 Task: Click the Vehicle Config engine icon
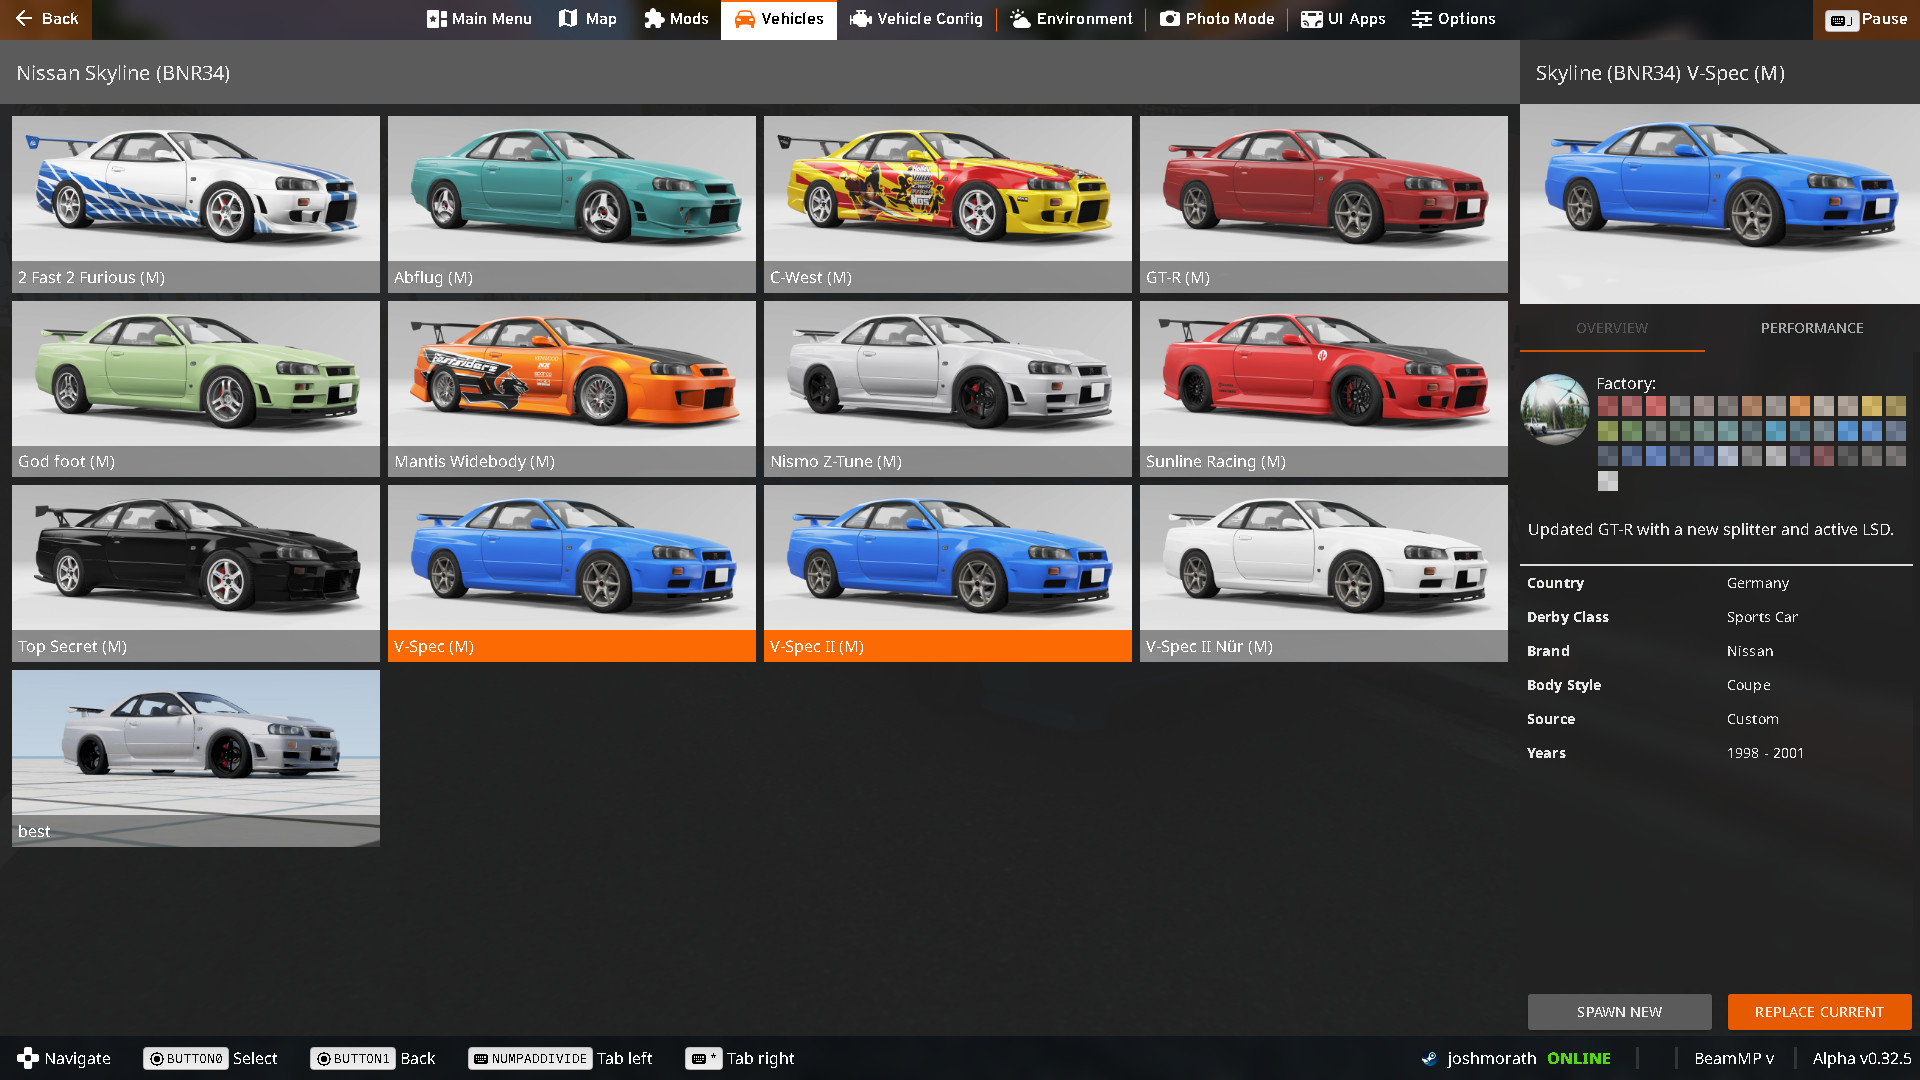click(x=860, y=19)
